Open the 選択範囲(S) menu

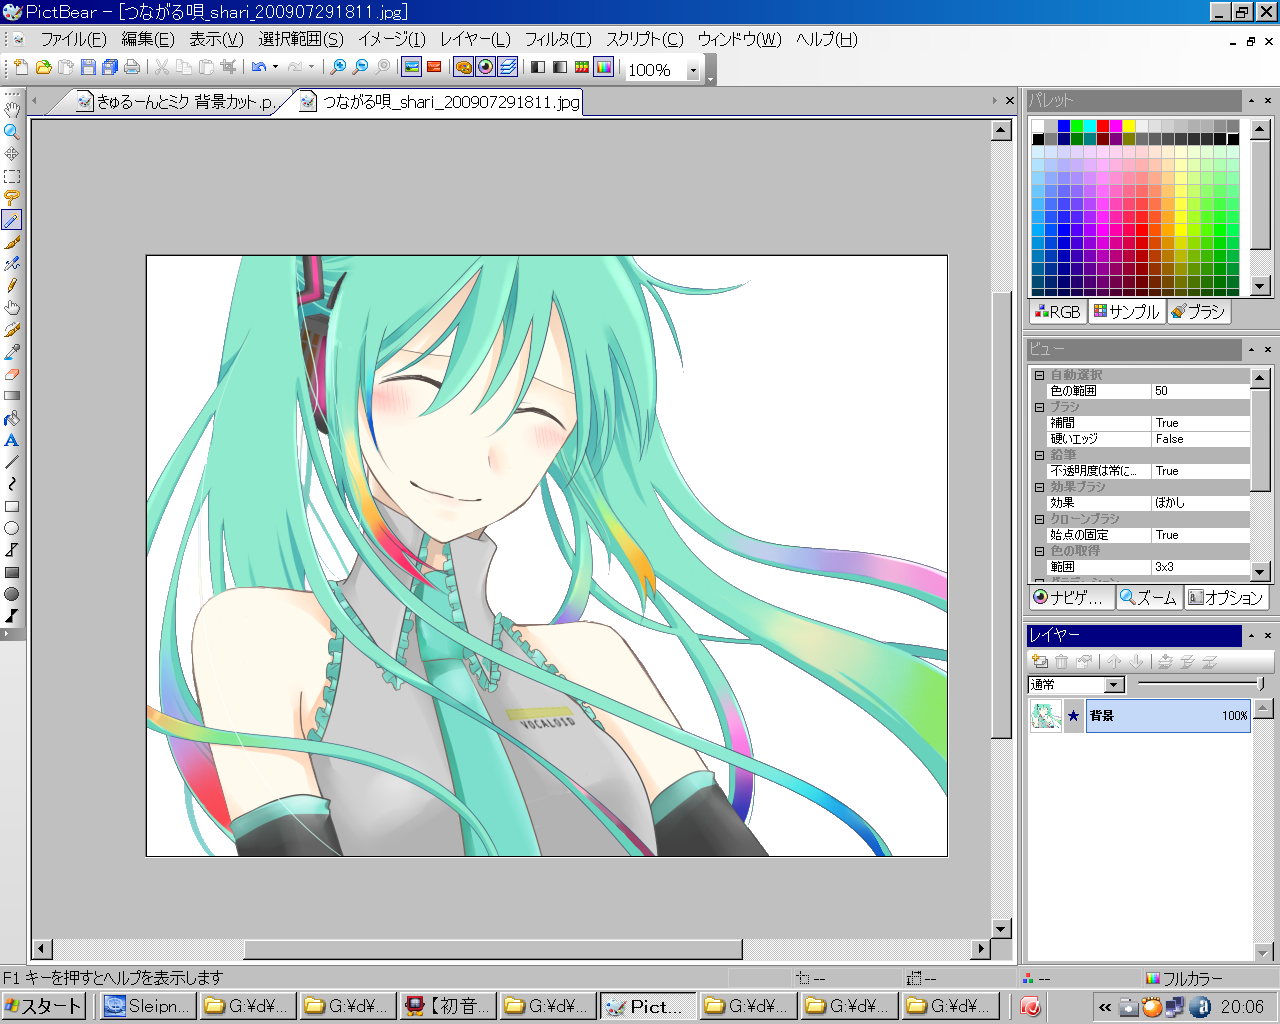click(x=301, y=39)
